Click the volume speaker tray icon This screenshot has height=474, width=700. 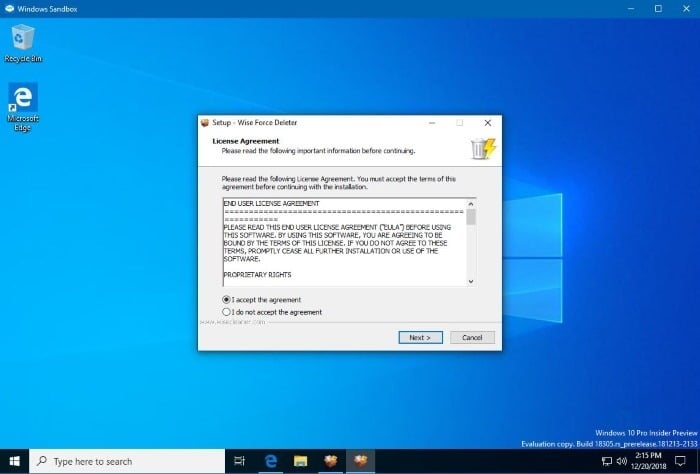[x=621, y=461]
